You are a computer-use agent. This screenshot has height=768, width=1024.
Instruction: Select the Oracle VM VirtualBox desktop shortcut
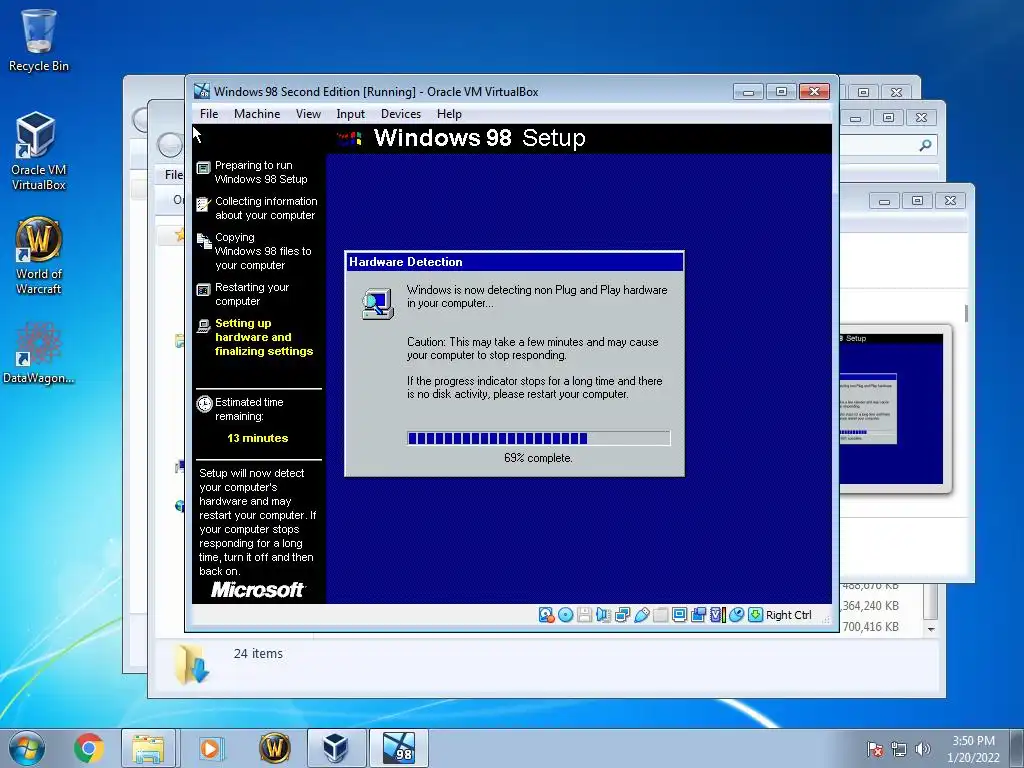point(39,151)
